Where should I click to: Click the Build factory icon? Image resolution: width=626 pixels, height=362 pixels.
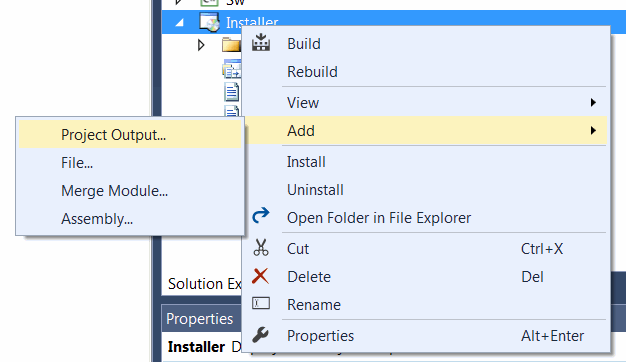[x=261, y=43]
